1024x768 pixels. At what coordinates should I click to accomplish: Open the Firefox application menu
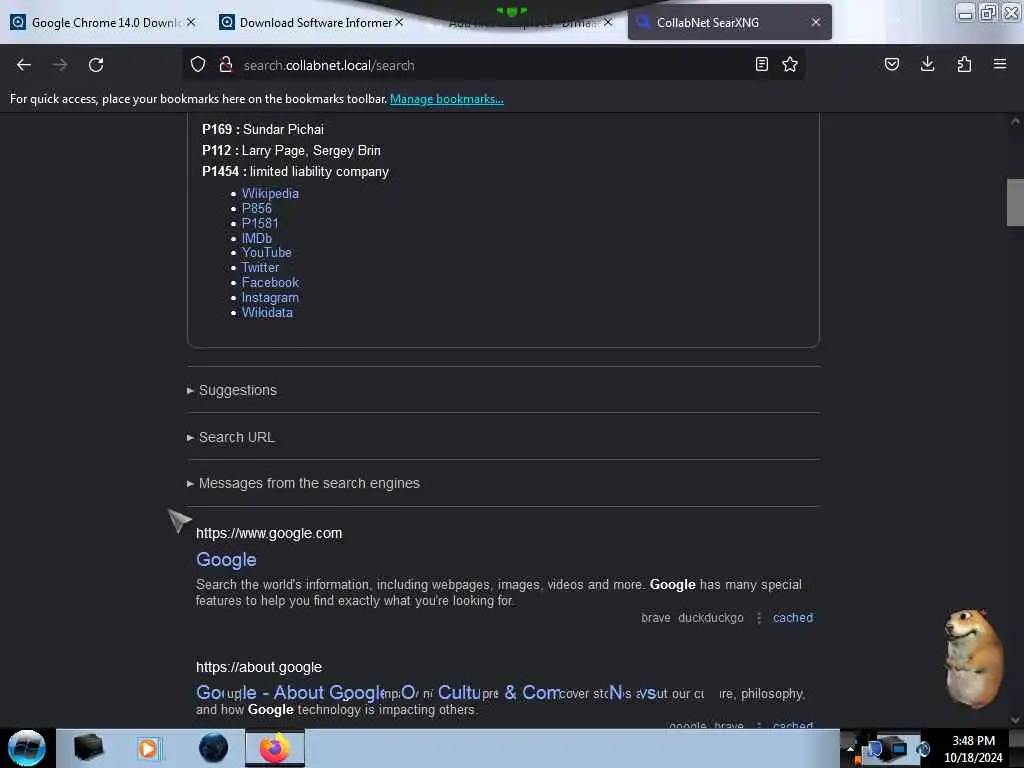pos(1000,64)
